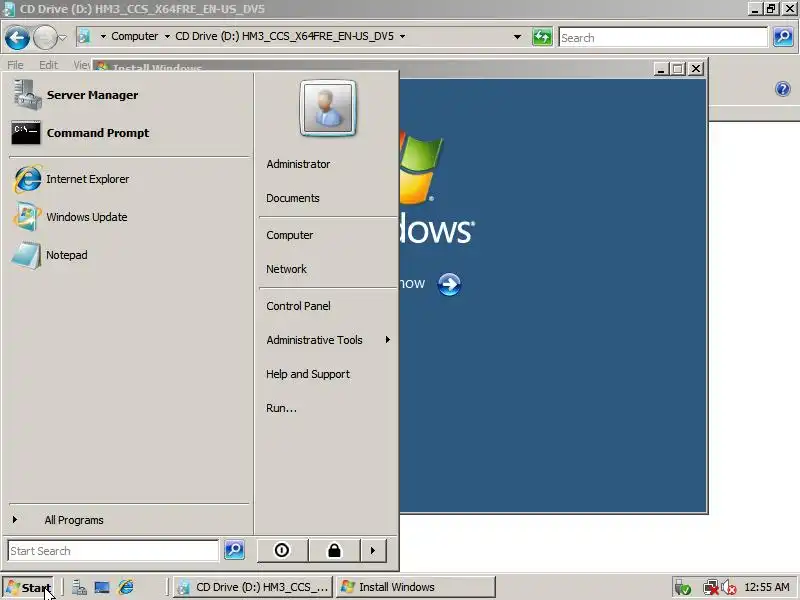The height and width of the screenshot is (600, 800).
Task: Click the power shut down button
Action: click(282, 551)
